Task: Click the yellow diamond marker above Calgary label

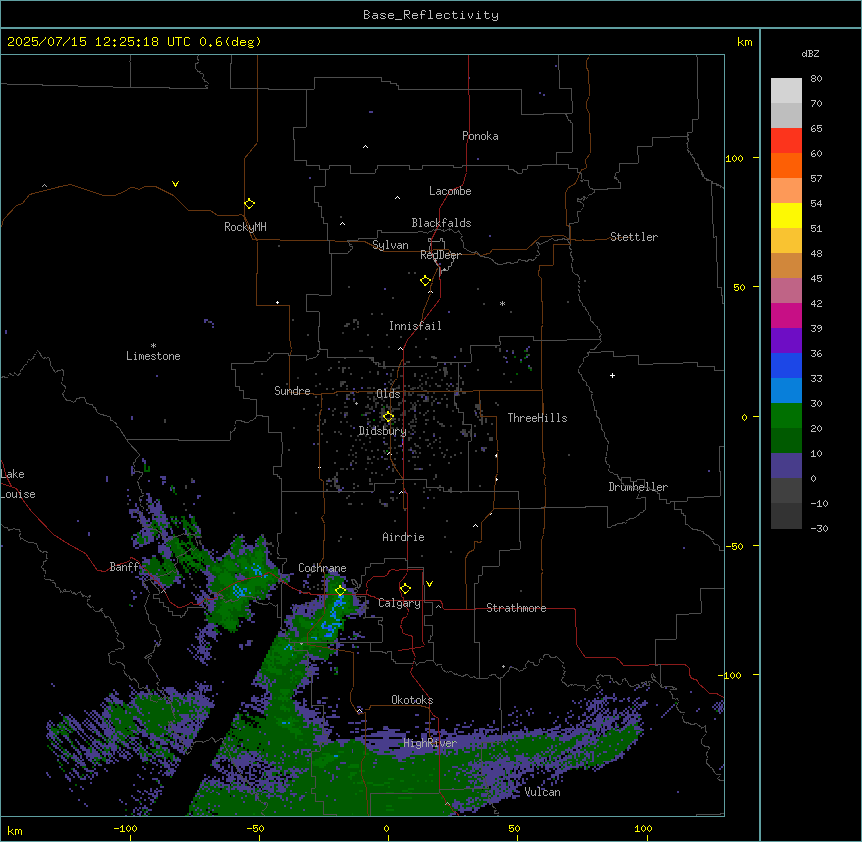Action: (405, 589)
